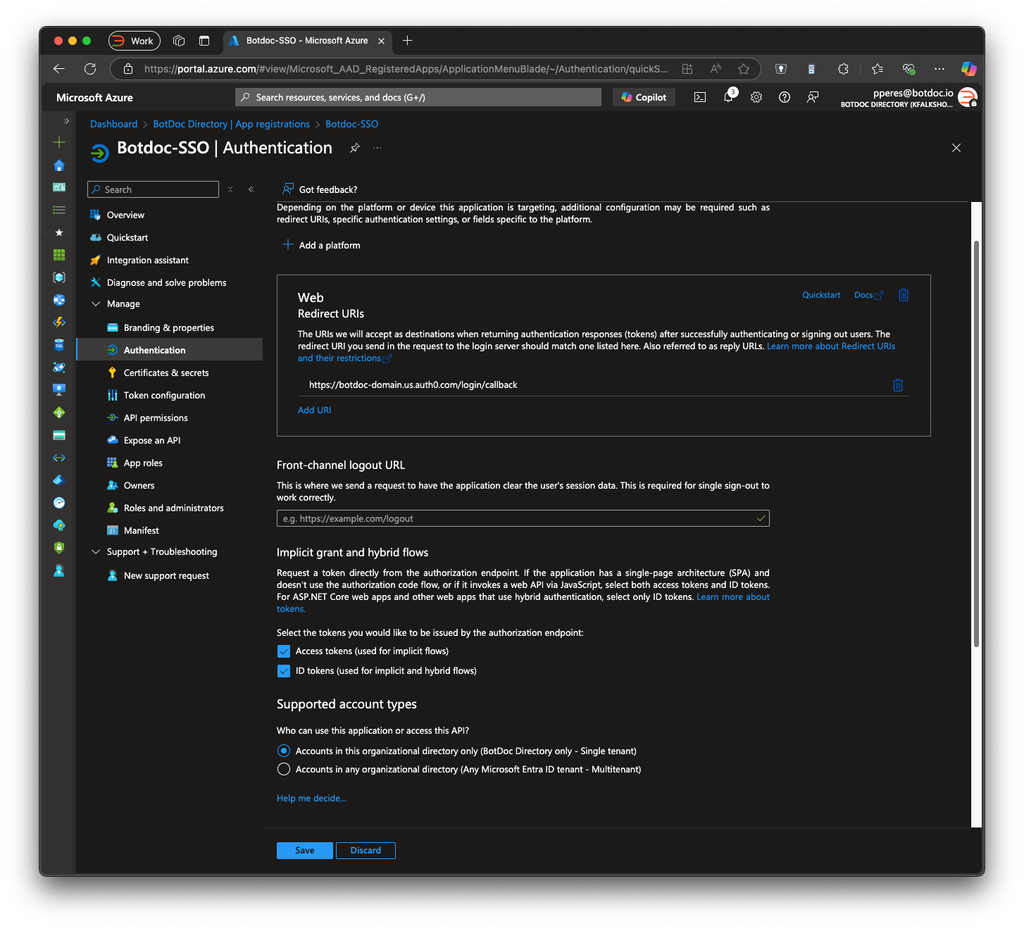The image size is (1024, 928).
Task: Click the Save button
Action: [x=304, y=850]
